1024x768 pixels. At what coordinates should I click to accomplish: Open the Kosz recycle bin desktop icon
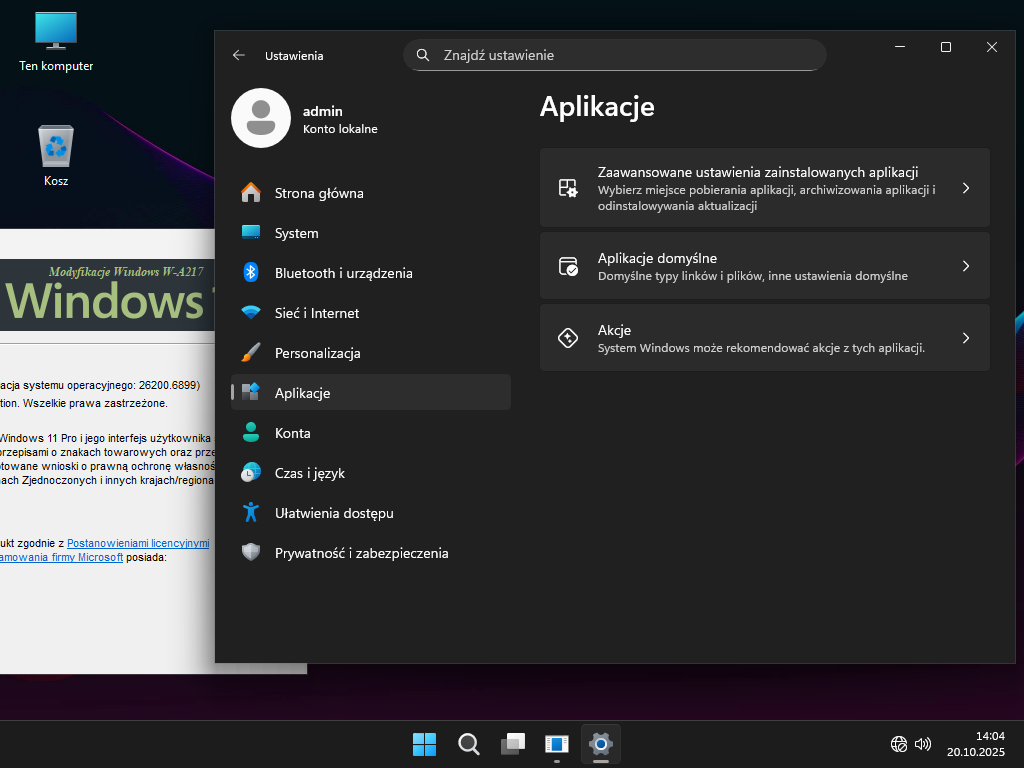pos(56,148)
